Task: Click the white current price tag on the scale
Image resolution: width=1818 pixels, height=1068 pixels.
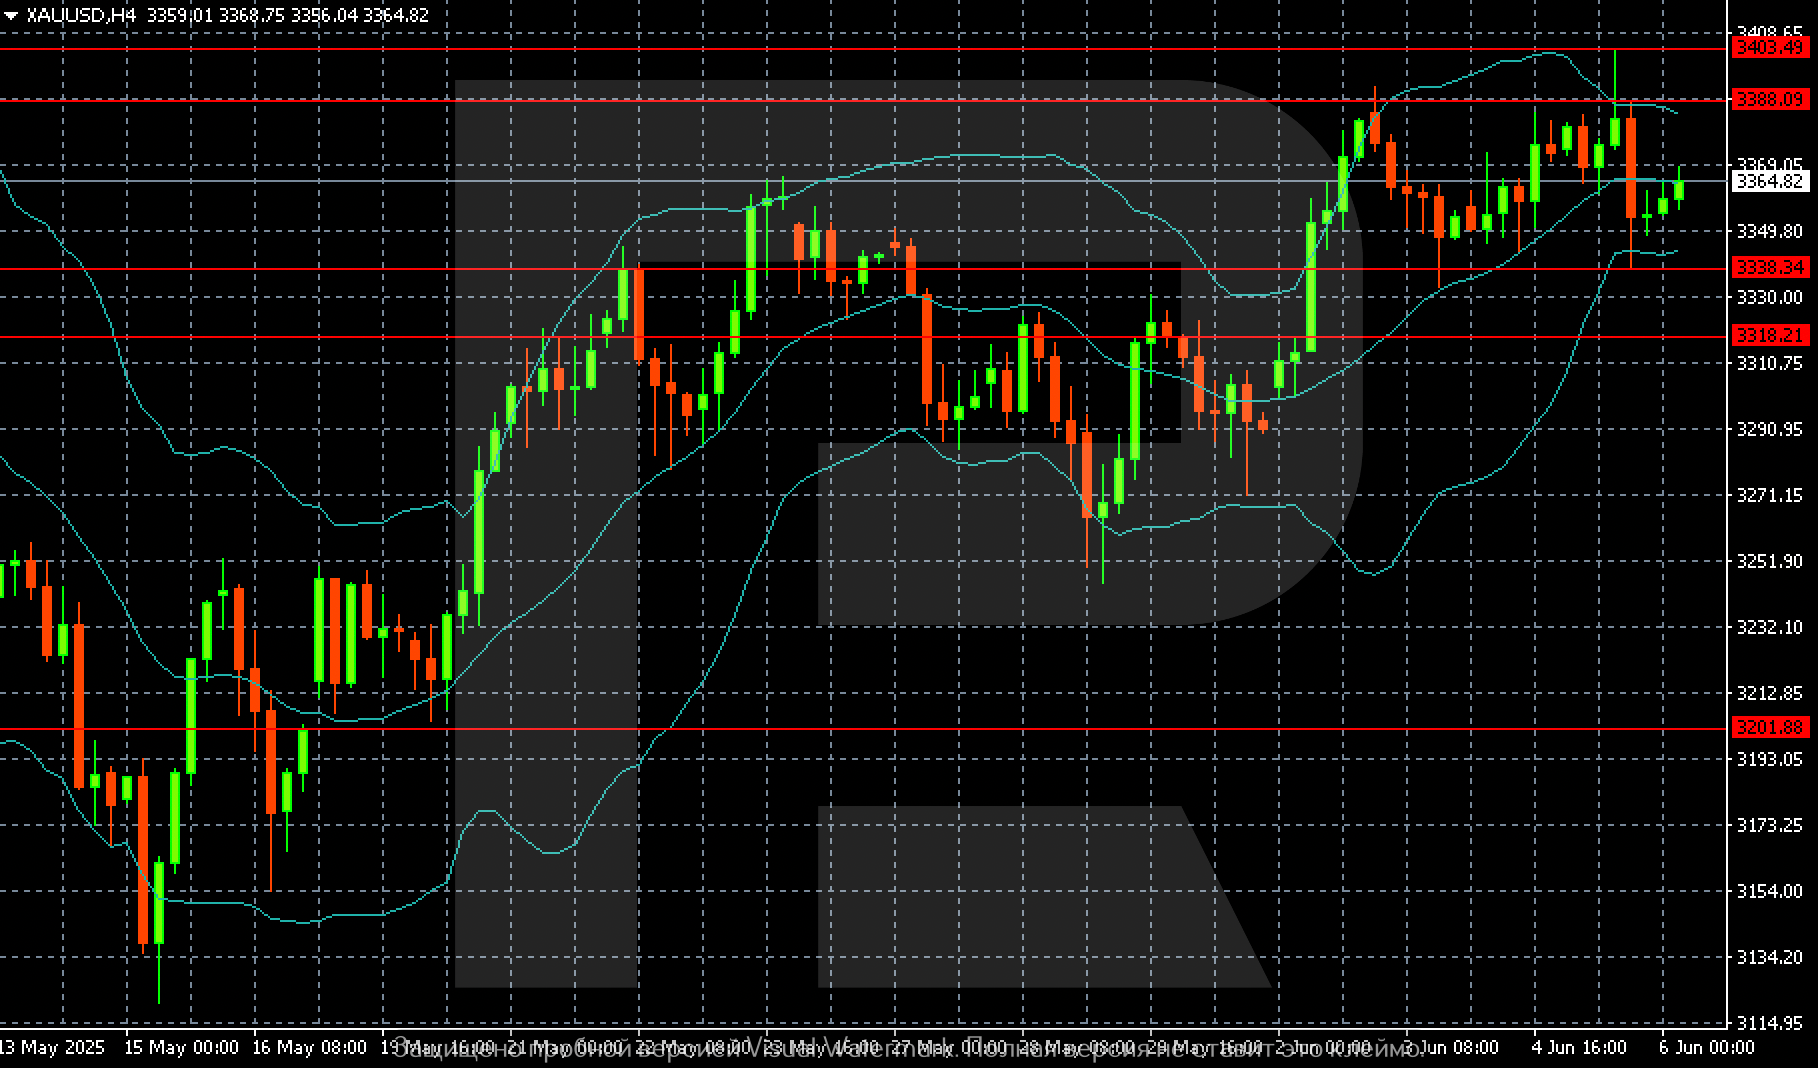Action: tap(1769, 181)
